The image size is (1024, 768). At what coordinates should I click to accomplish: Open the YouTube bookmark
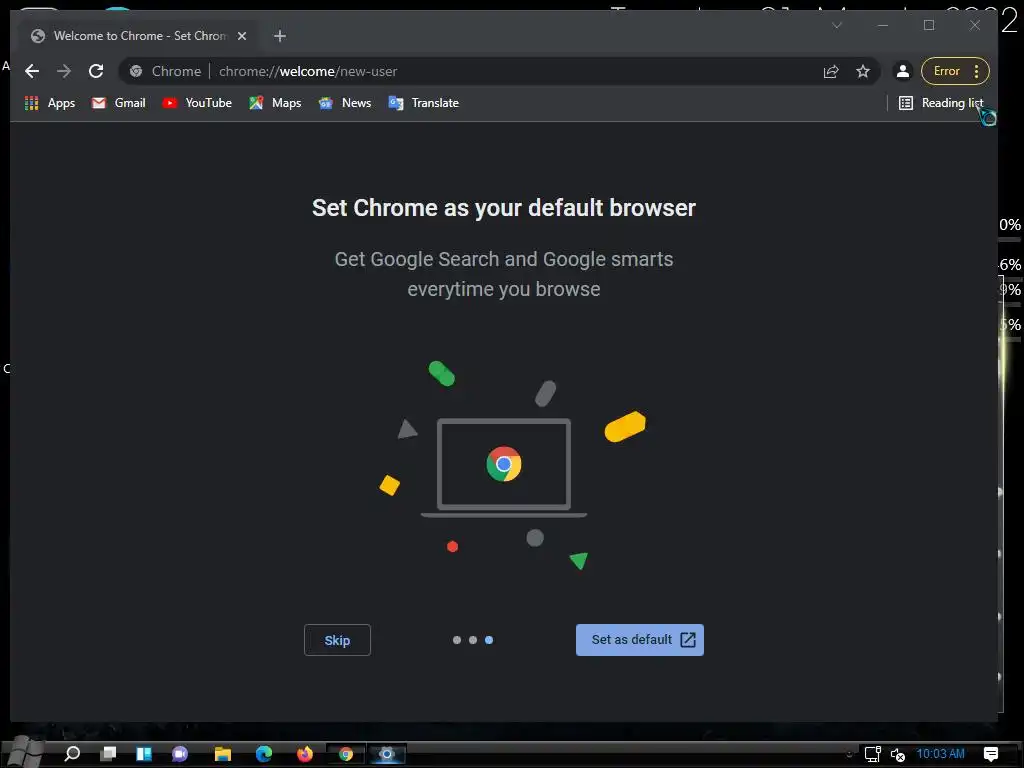pos(197,103)
